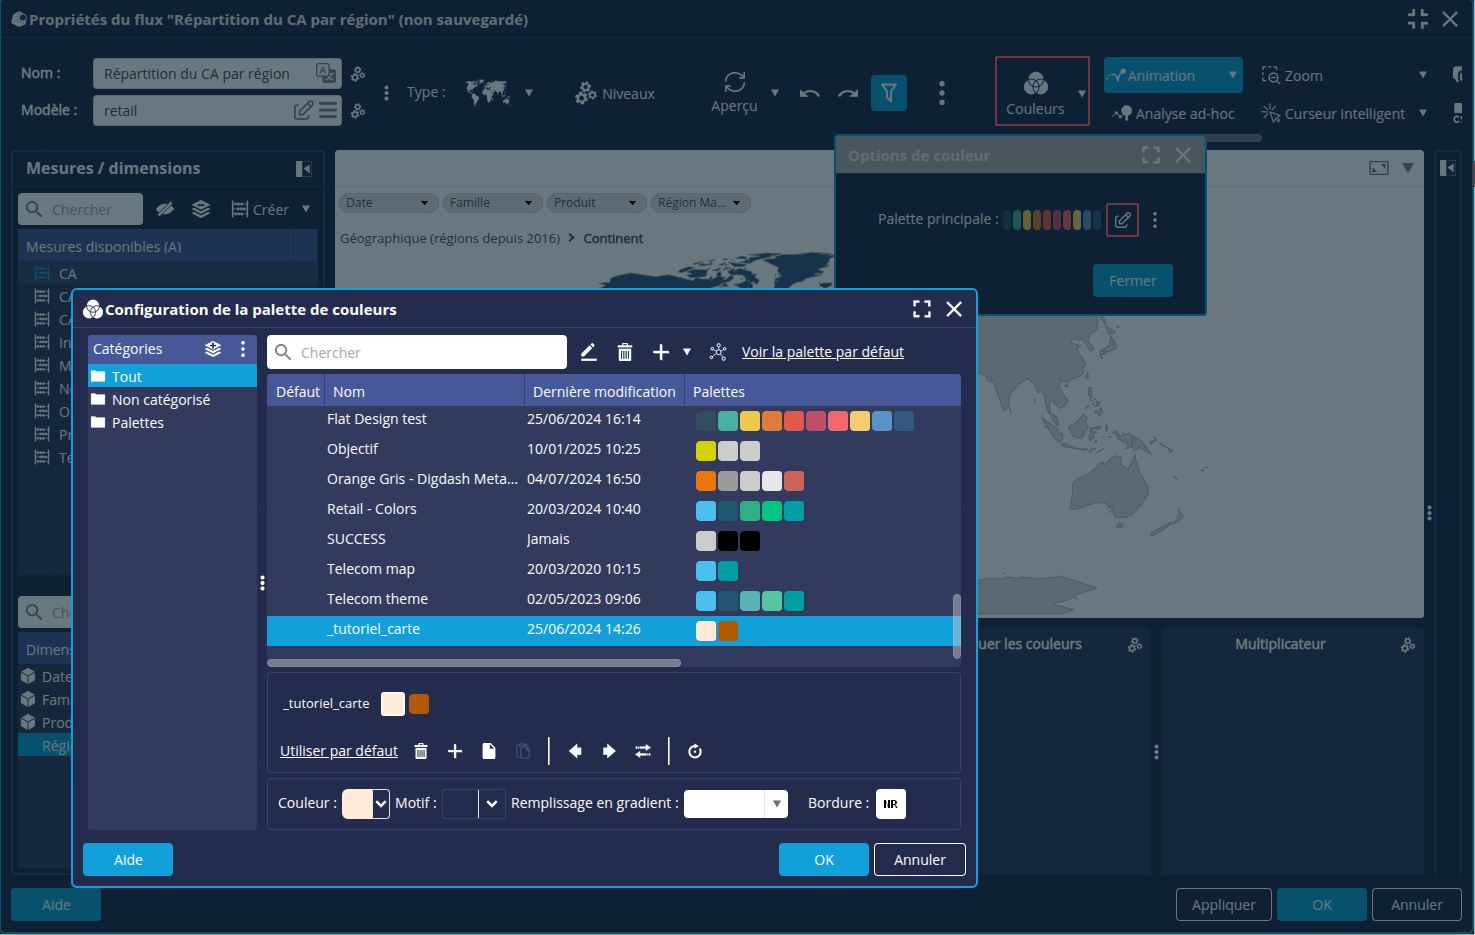Screen dimensions: 1475x935
Task: Click the dependencies graph icon beside the default palette link
Action: coord(718,352)
